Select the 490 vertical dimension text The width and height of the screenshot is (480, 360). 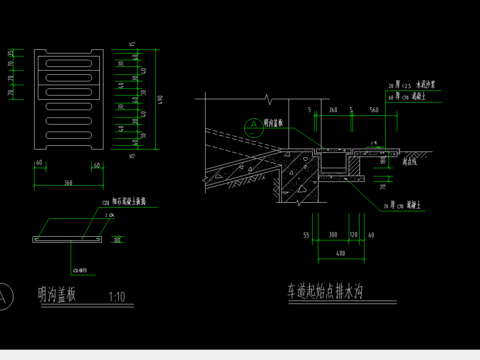point(160,99)
